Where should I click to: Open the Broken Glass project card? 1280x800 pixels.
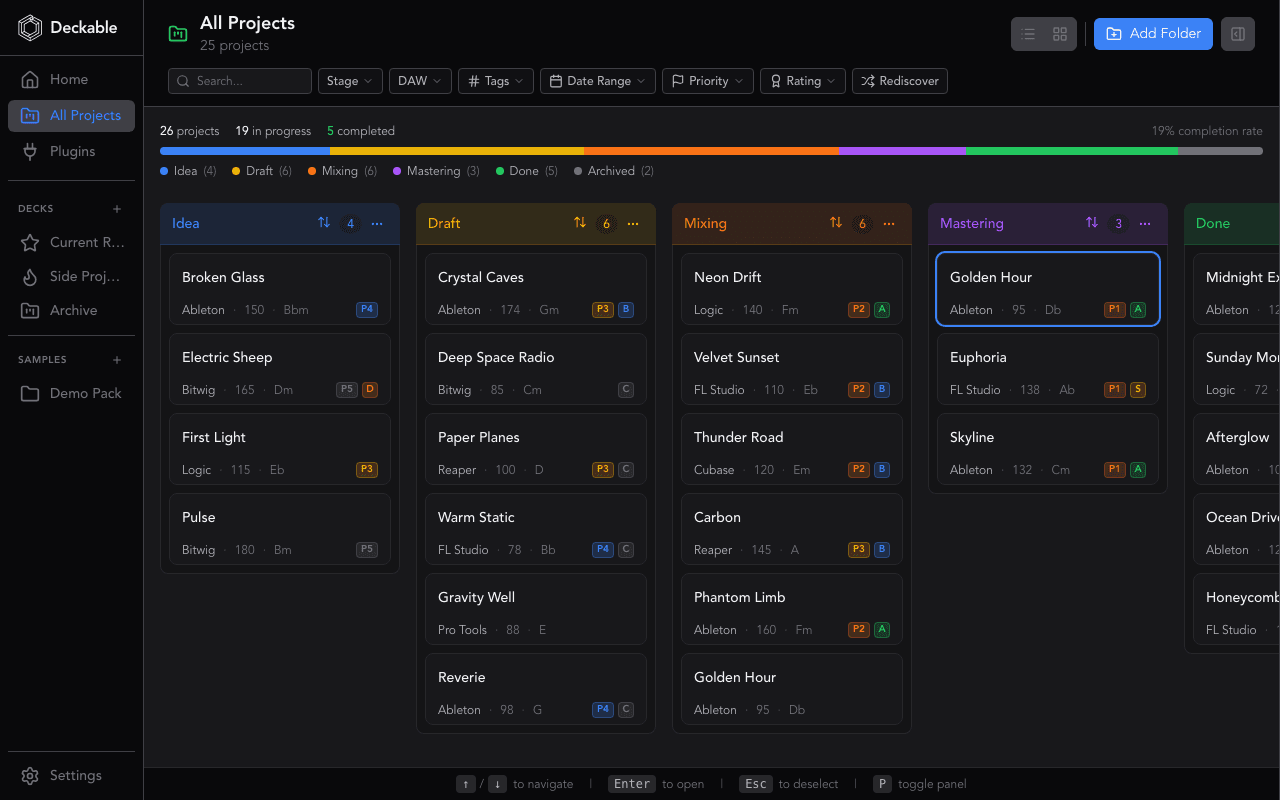pos(280,289)
